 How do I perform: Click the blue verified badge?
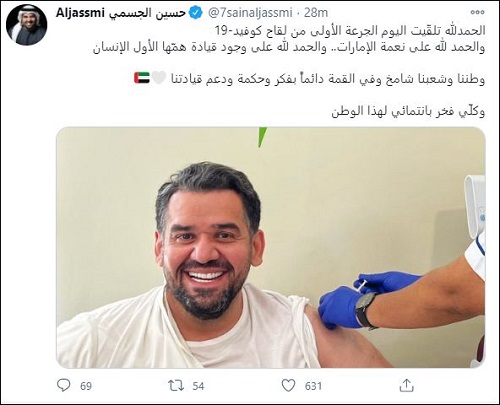[x=196, y=13]
